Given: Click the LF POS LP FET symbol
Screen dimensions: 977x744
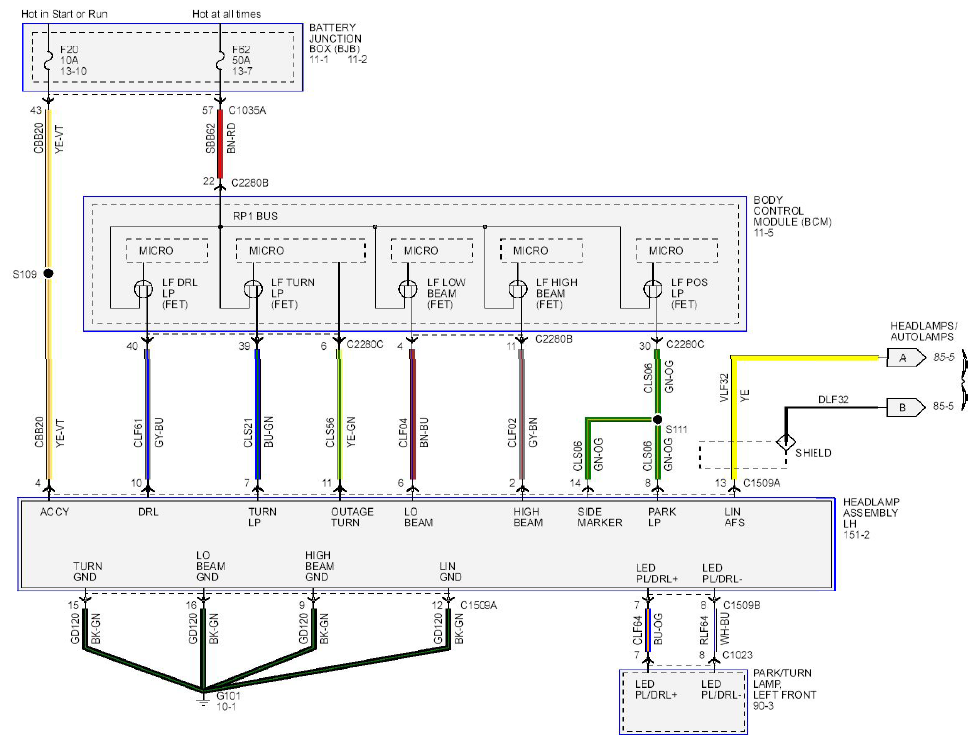Looking at the screenshot, I should (x=652, y=289).
